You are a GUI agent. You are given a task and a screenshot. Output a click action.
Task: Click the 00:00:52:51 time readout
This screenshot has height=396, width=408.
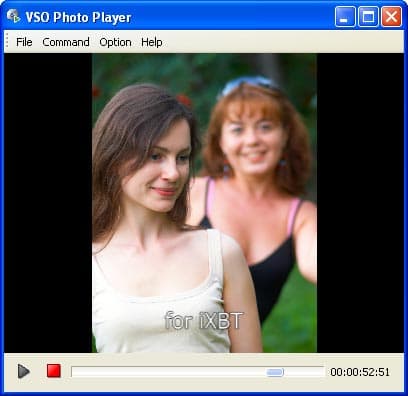360,372
